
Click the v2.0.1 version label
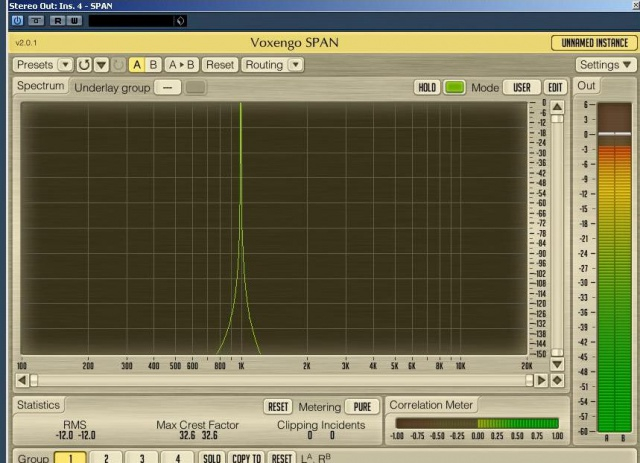pyautogui.click(x=26, y=43)
